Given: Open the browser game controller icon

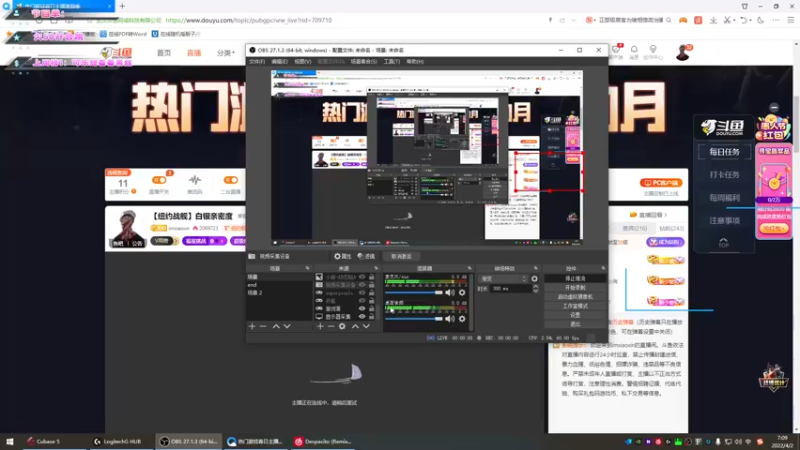Looking at the screenshot, I should click(x=683, y=20).
